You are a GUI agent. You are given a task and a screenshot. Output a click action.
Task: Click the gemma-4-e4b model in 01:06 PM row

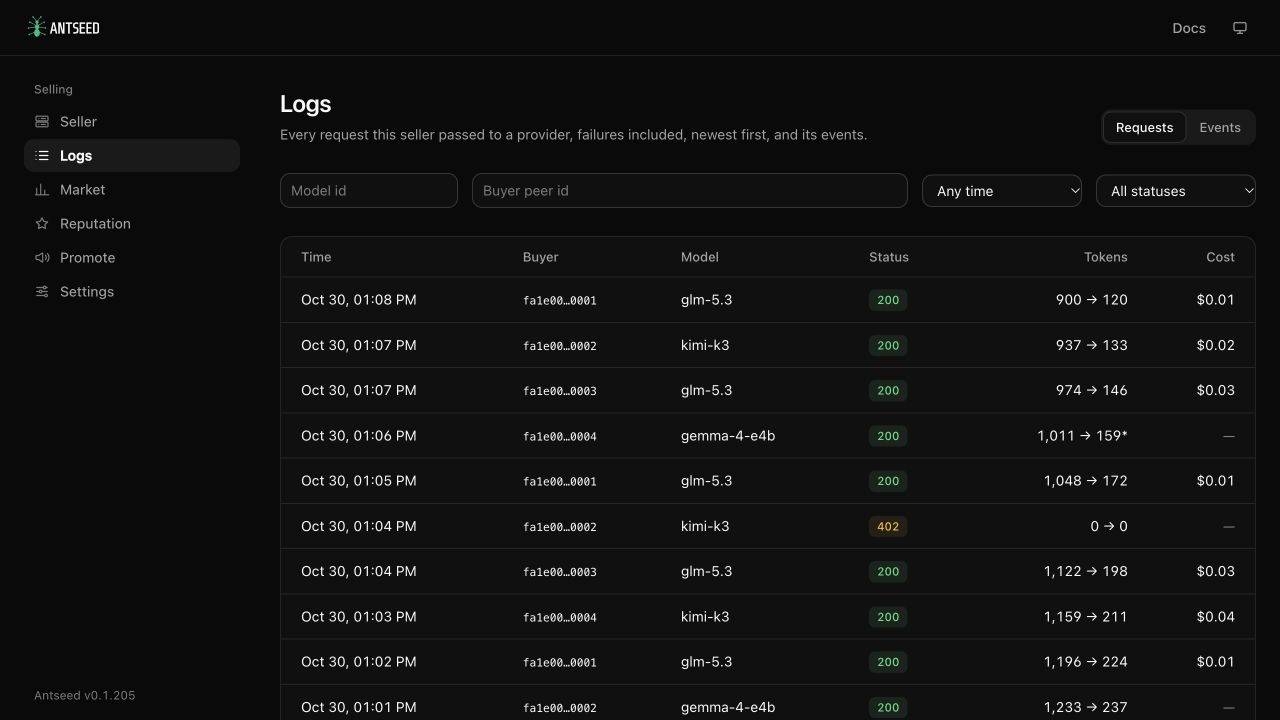[728, 436]
